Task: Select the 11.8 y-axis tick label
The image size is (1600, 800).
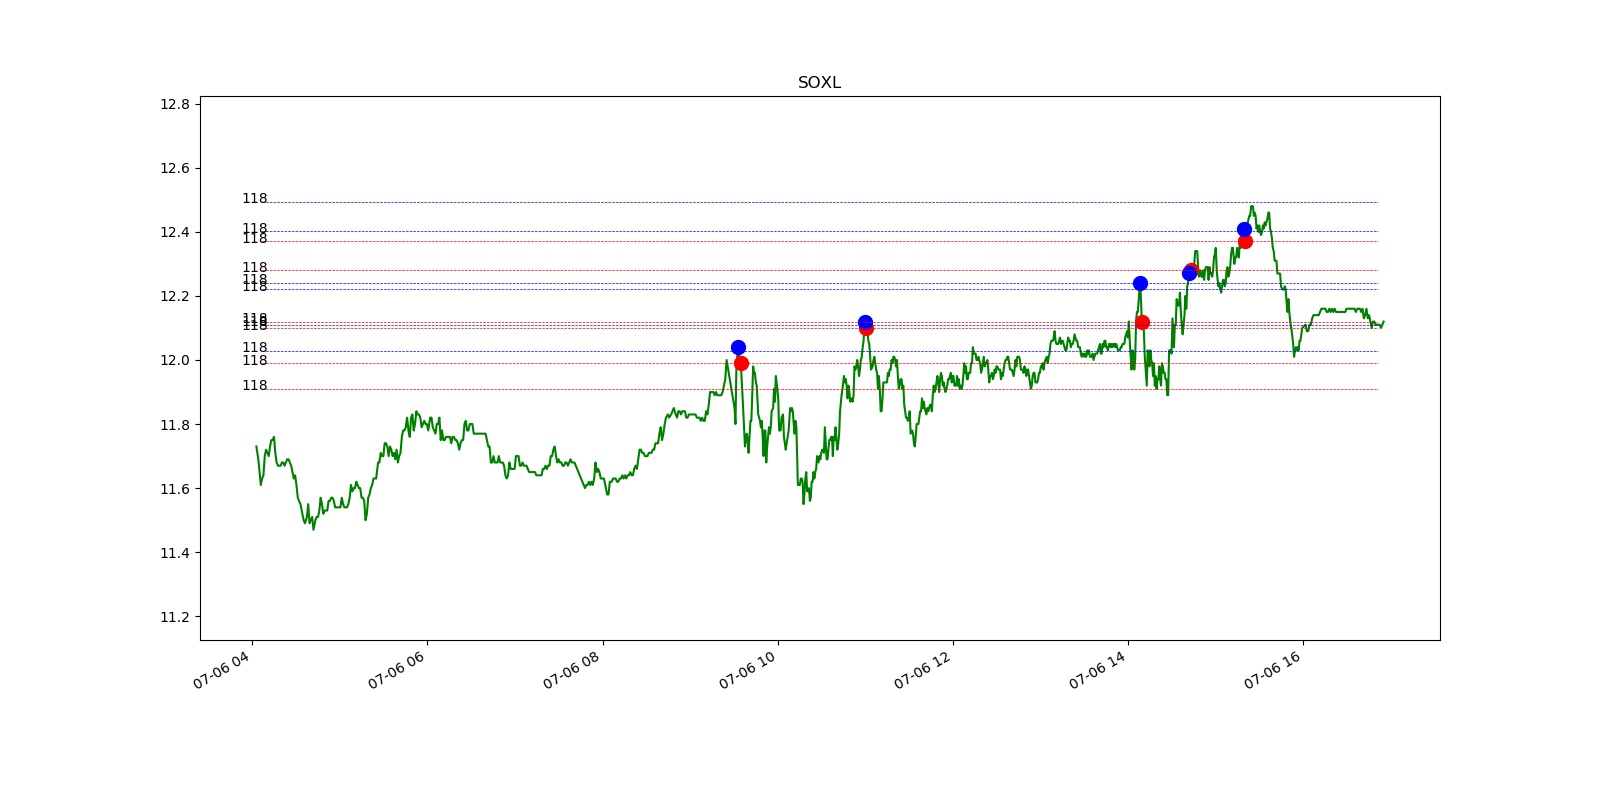Action: pyautogui.click(x=175, y=425)
